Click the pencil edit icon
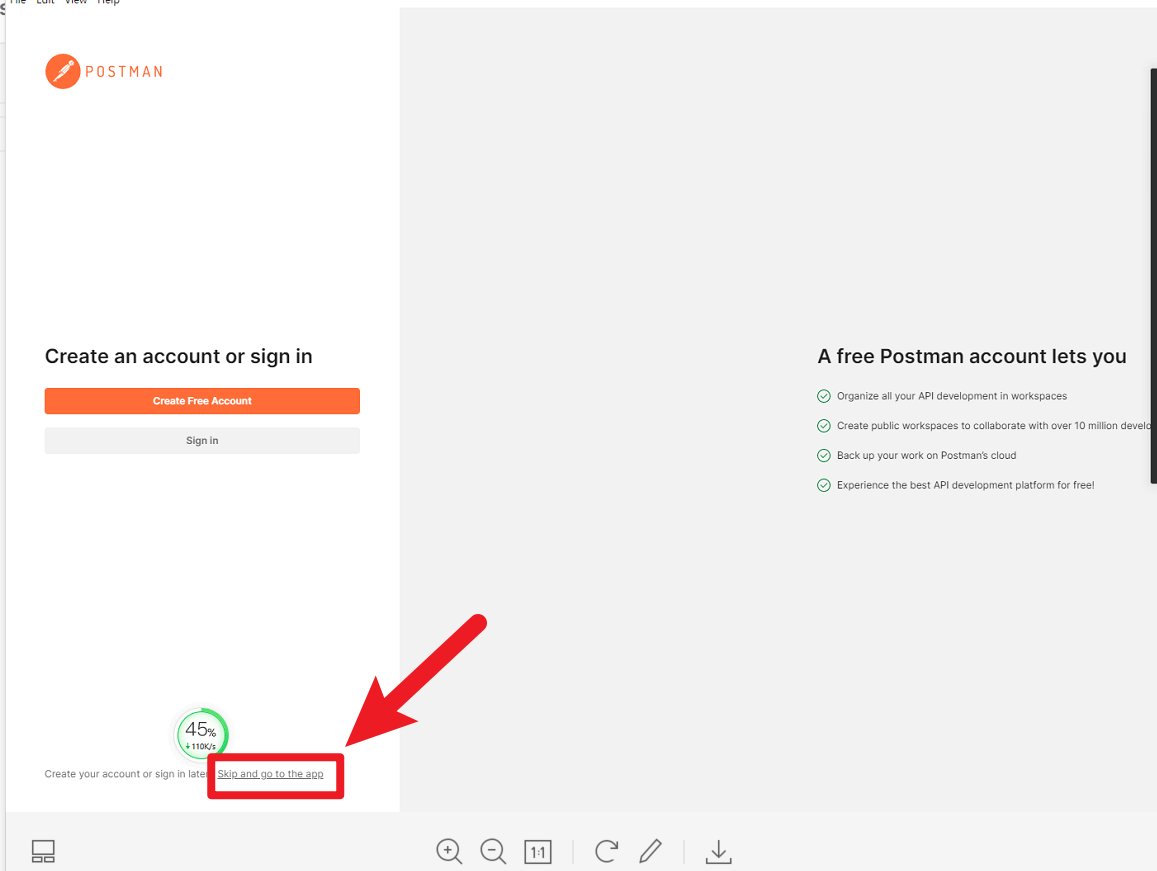 651,851
